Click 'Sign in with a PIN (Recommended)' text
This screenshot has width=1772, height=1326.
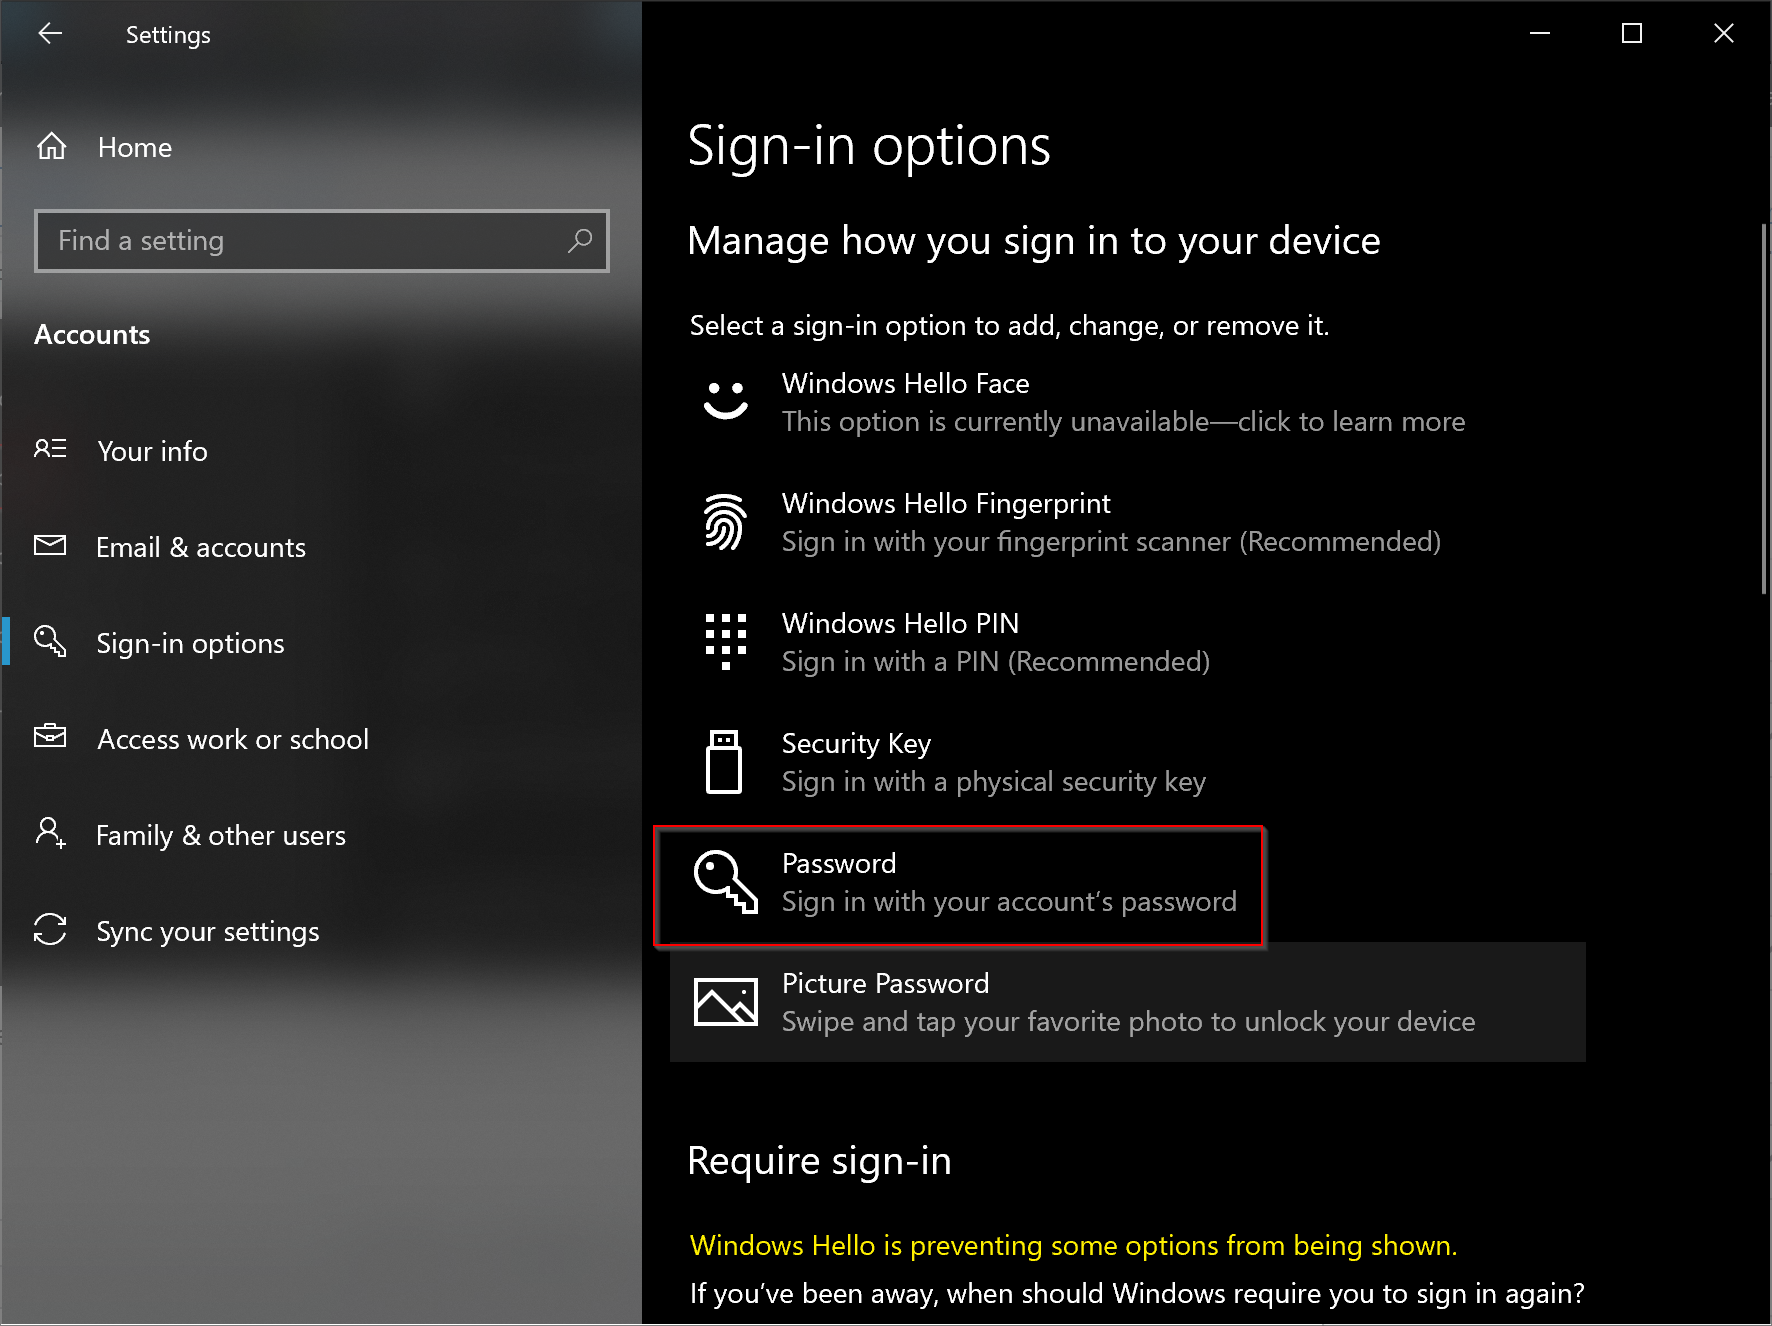[x=996, y=662]
